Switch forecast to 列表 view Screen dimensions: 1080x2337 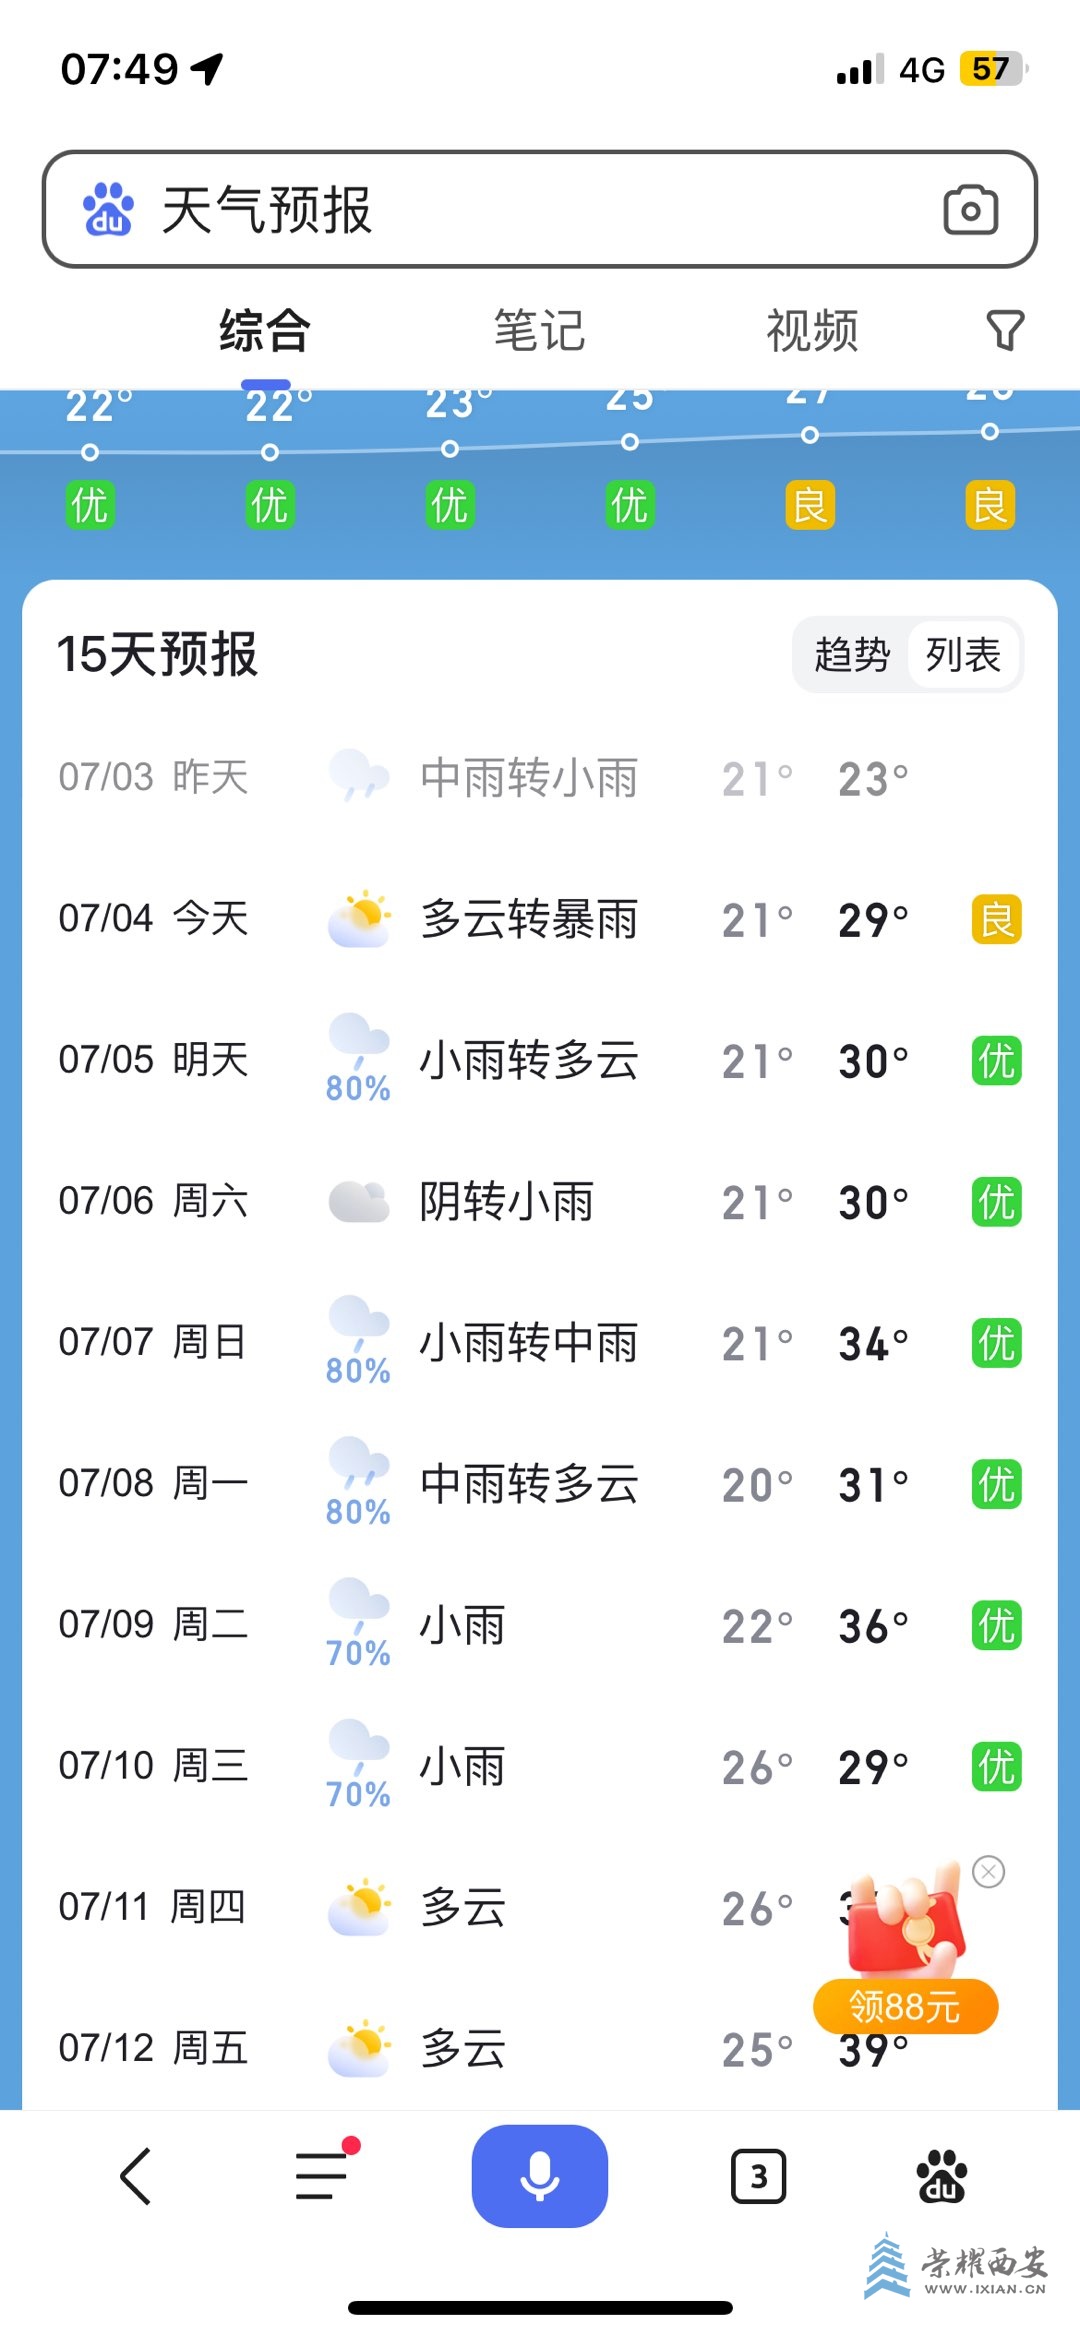click(x=963, y=655)
